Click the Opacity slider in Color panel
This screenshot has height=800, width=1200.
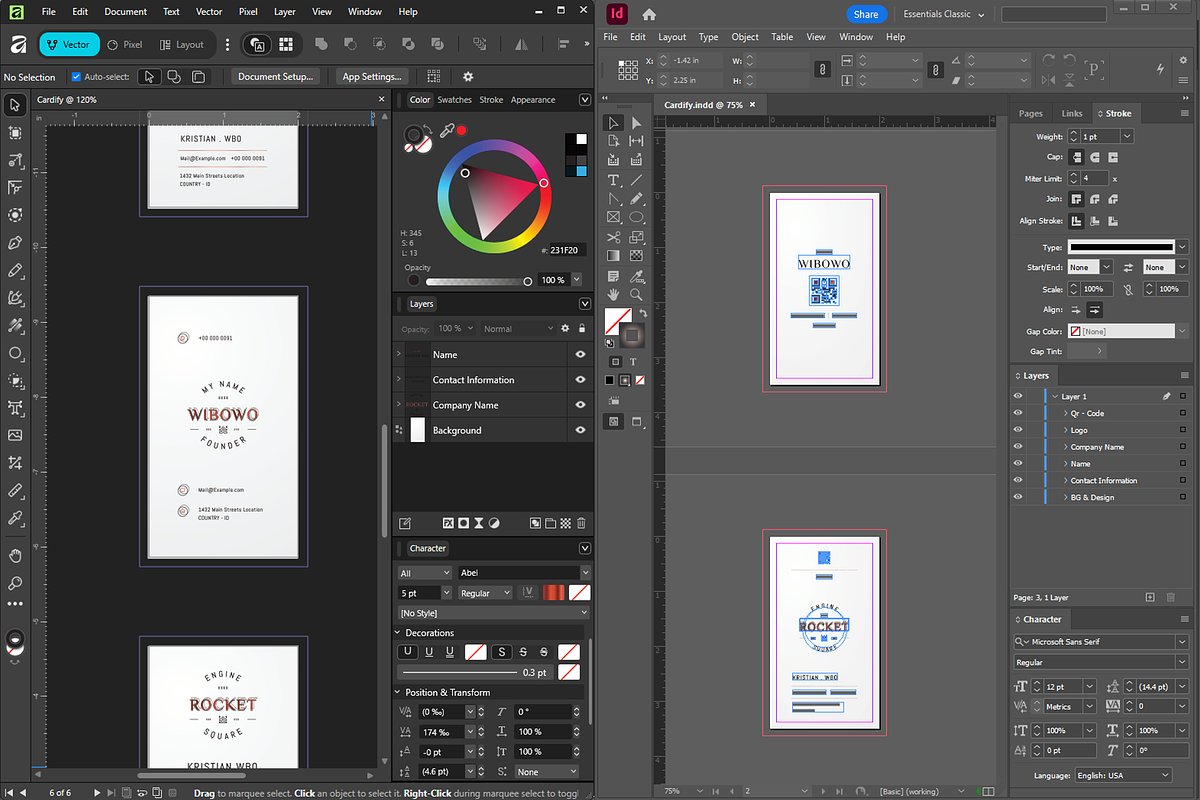(x=478, y=281)
